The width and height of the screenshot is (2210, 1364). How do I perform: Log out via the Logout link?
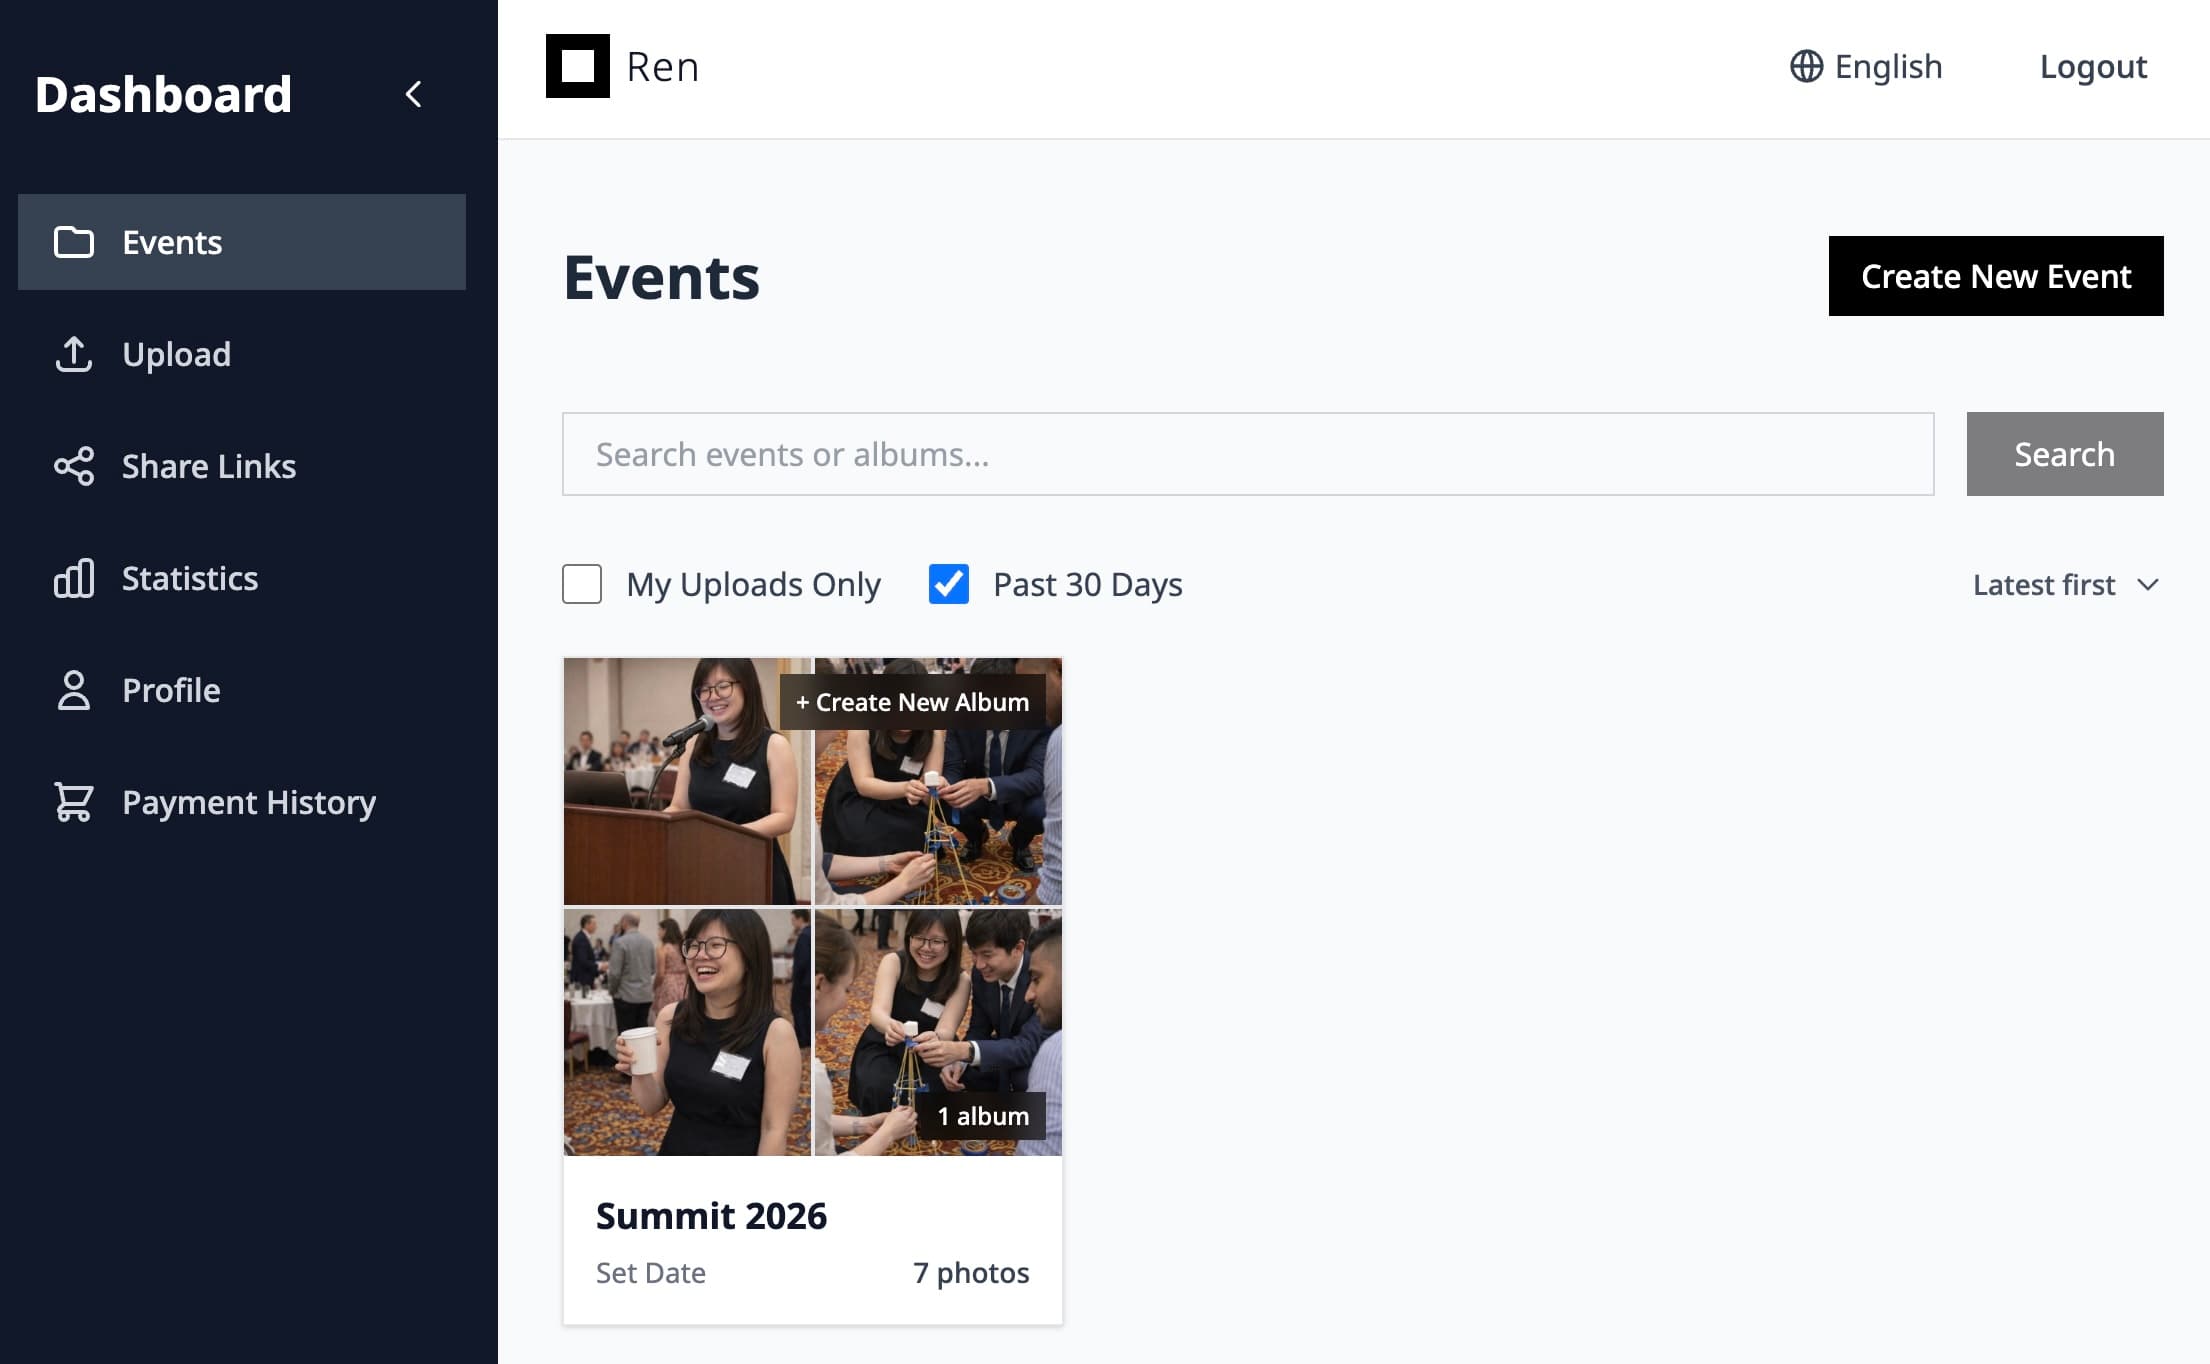(2093, 66)
